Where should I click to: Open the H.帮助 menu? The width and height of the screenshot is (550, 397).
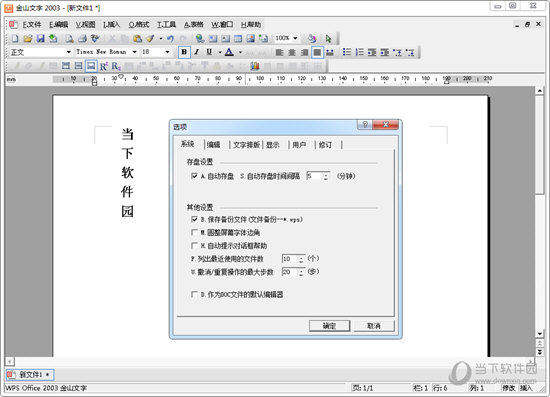point(251,25)
